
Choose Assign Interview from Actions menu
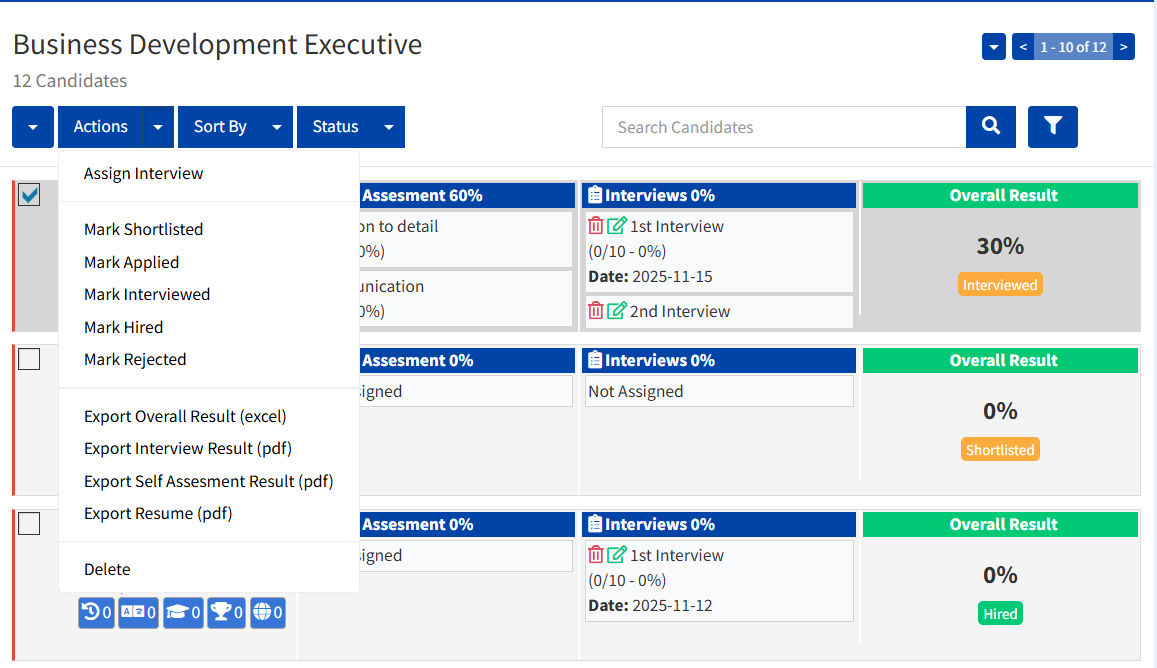pyautogui.click(x=143, y=174)
